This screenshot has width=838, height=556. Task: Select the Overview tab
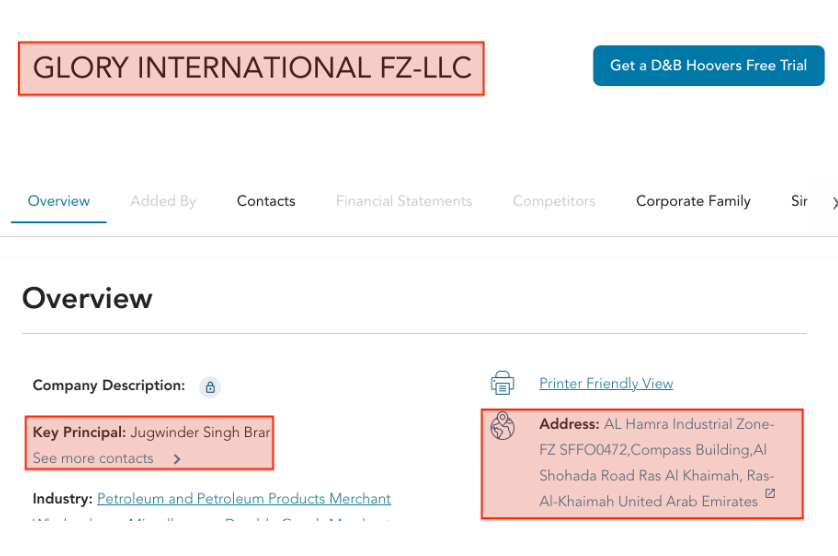pyautogui.click(x=59, y=201)
